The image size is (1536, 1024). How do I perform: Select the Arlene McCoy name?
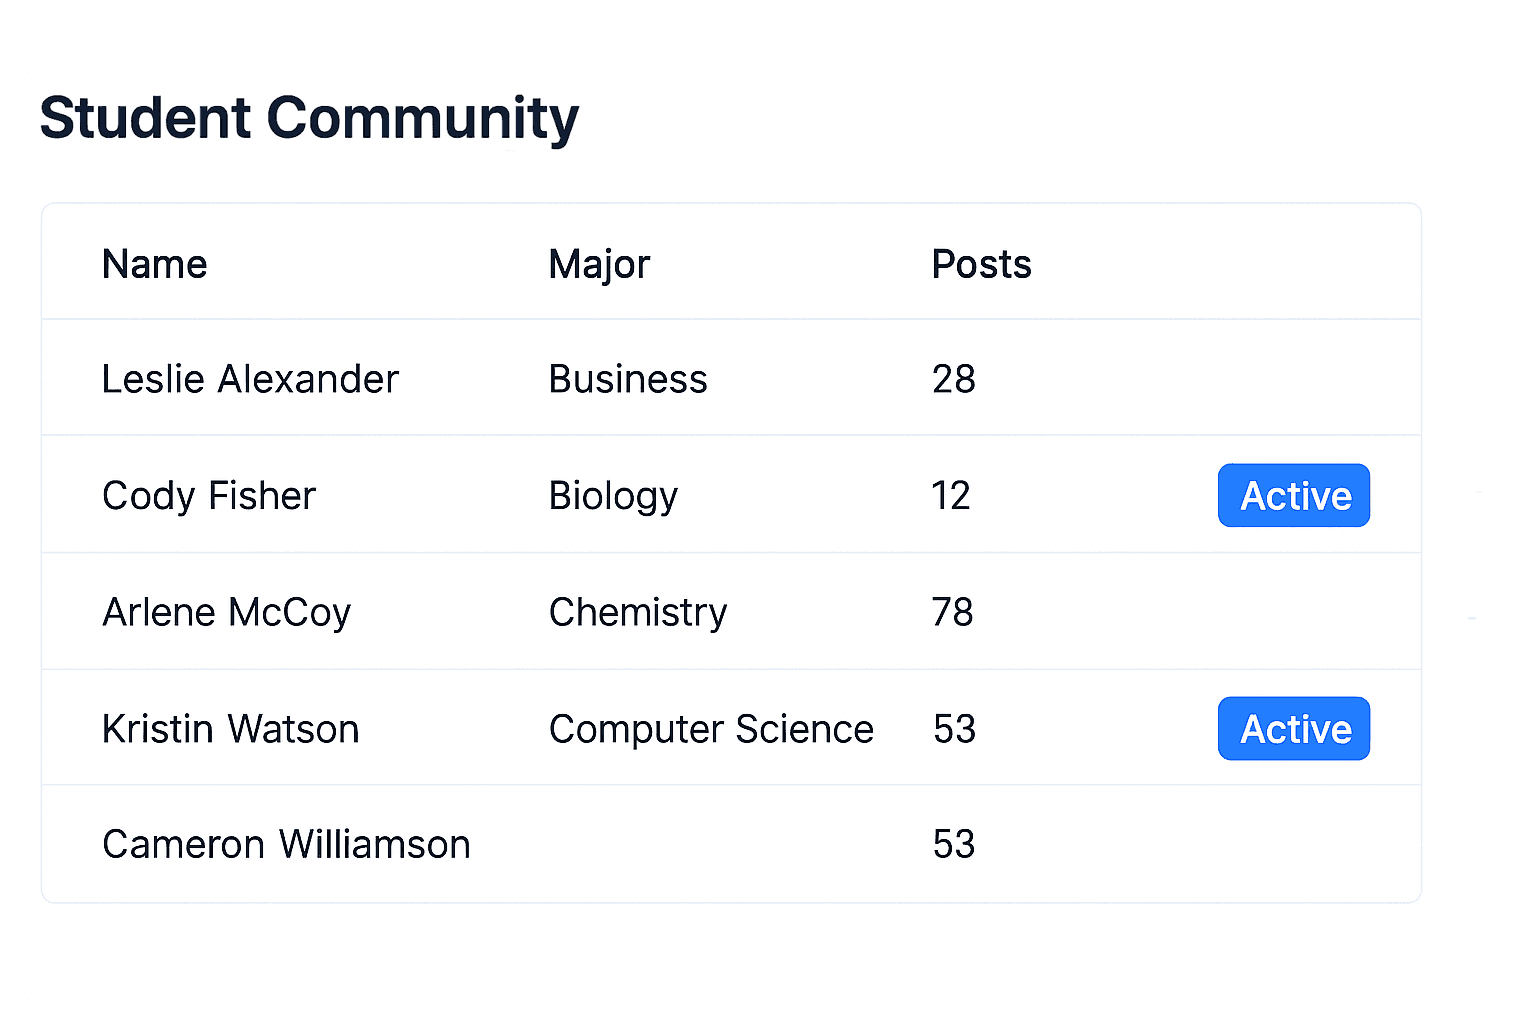[227, 612]
